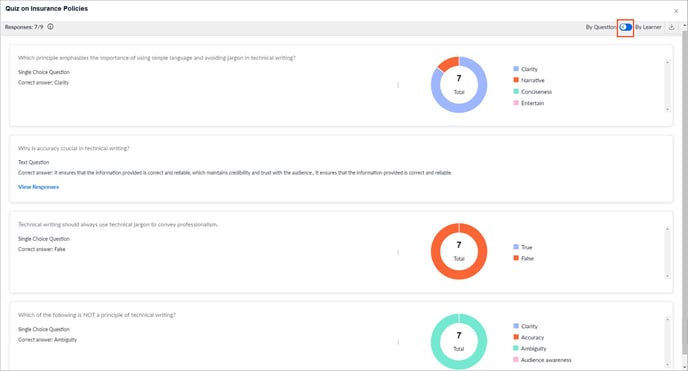
Task: Click the 'Quiz on Insurance Policies' title
Action: [x=47, y=8]
